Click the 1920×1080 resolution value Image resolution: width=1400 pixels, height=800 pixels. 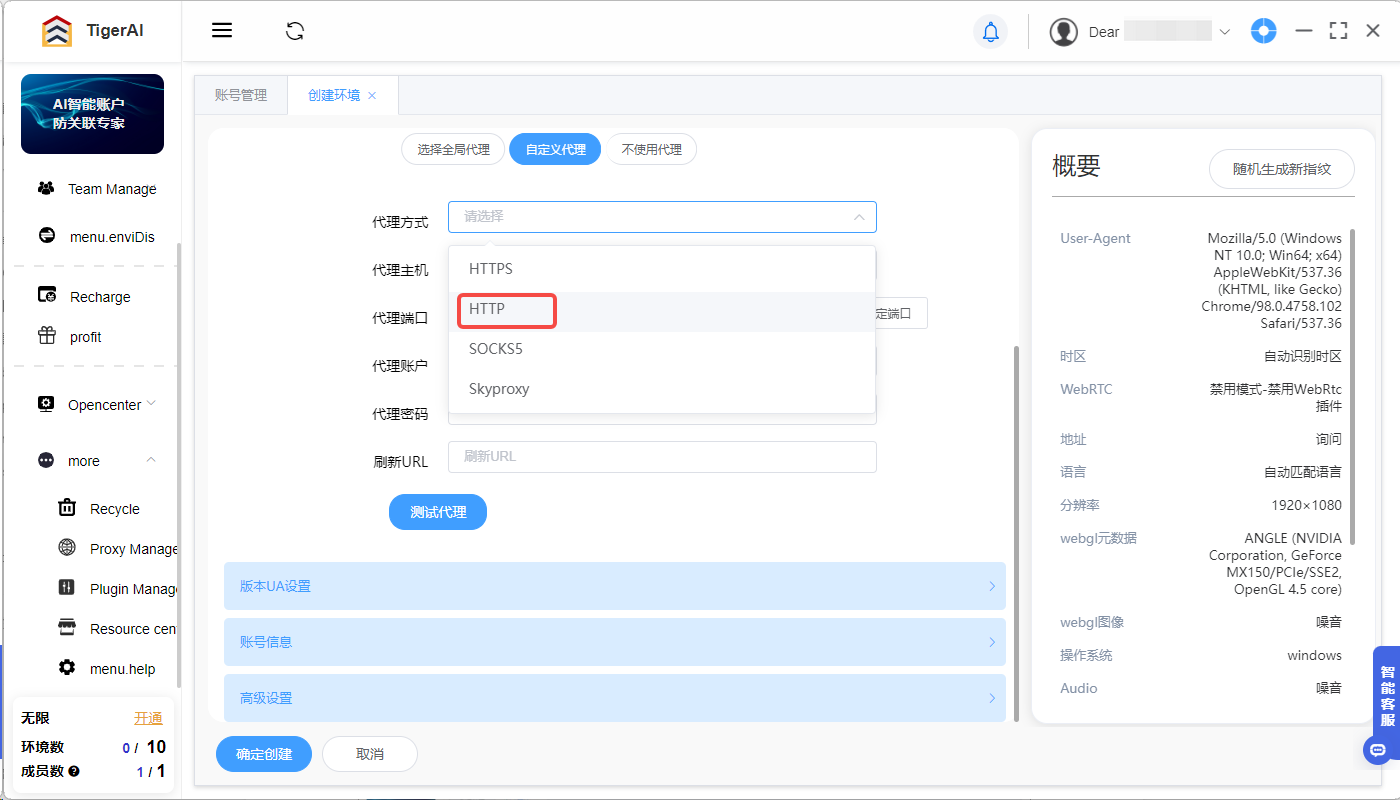click(1307, 505)
